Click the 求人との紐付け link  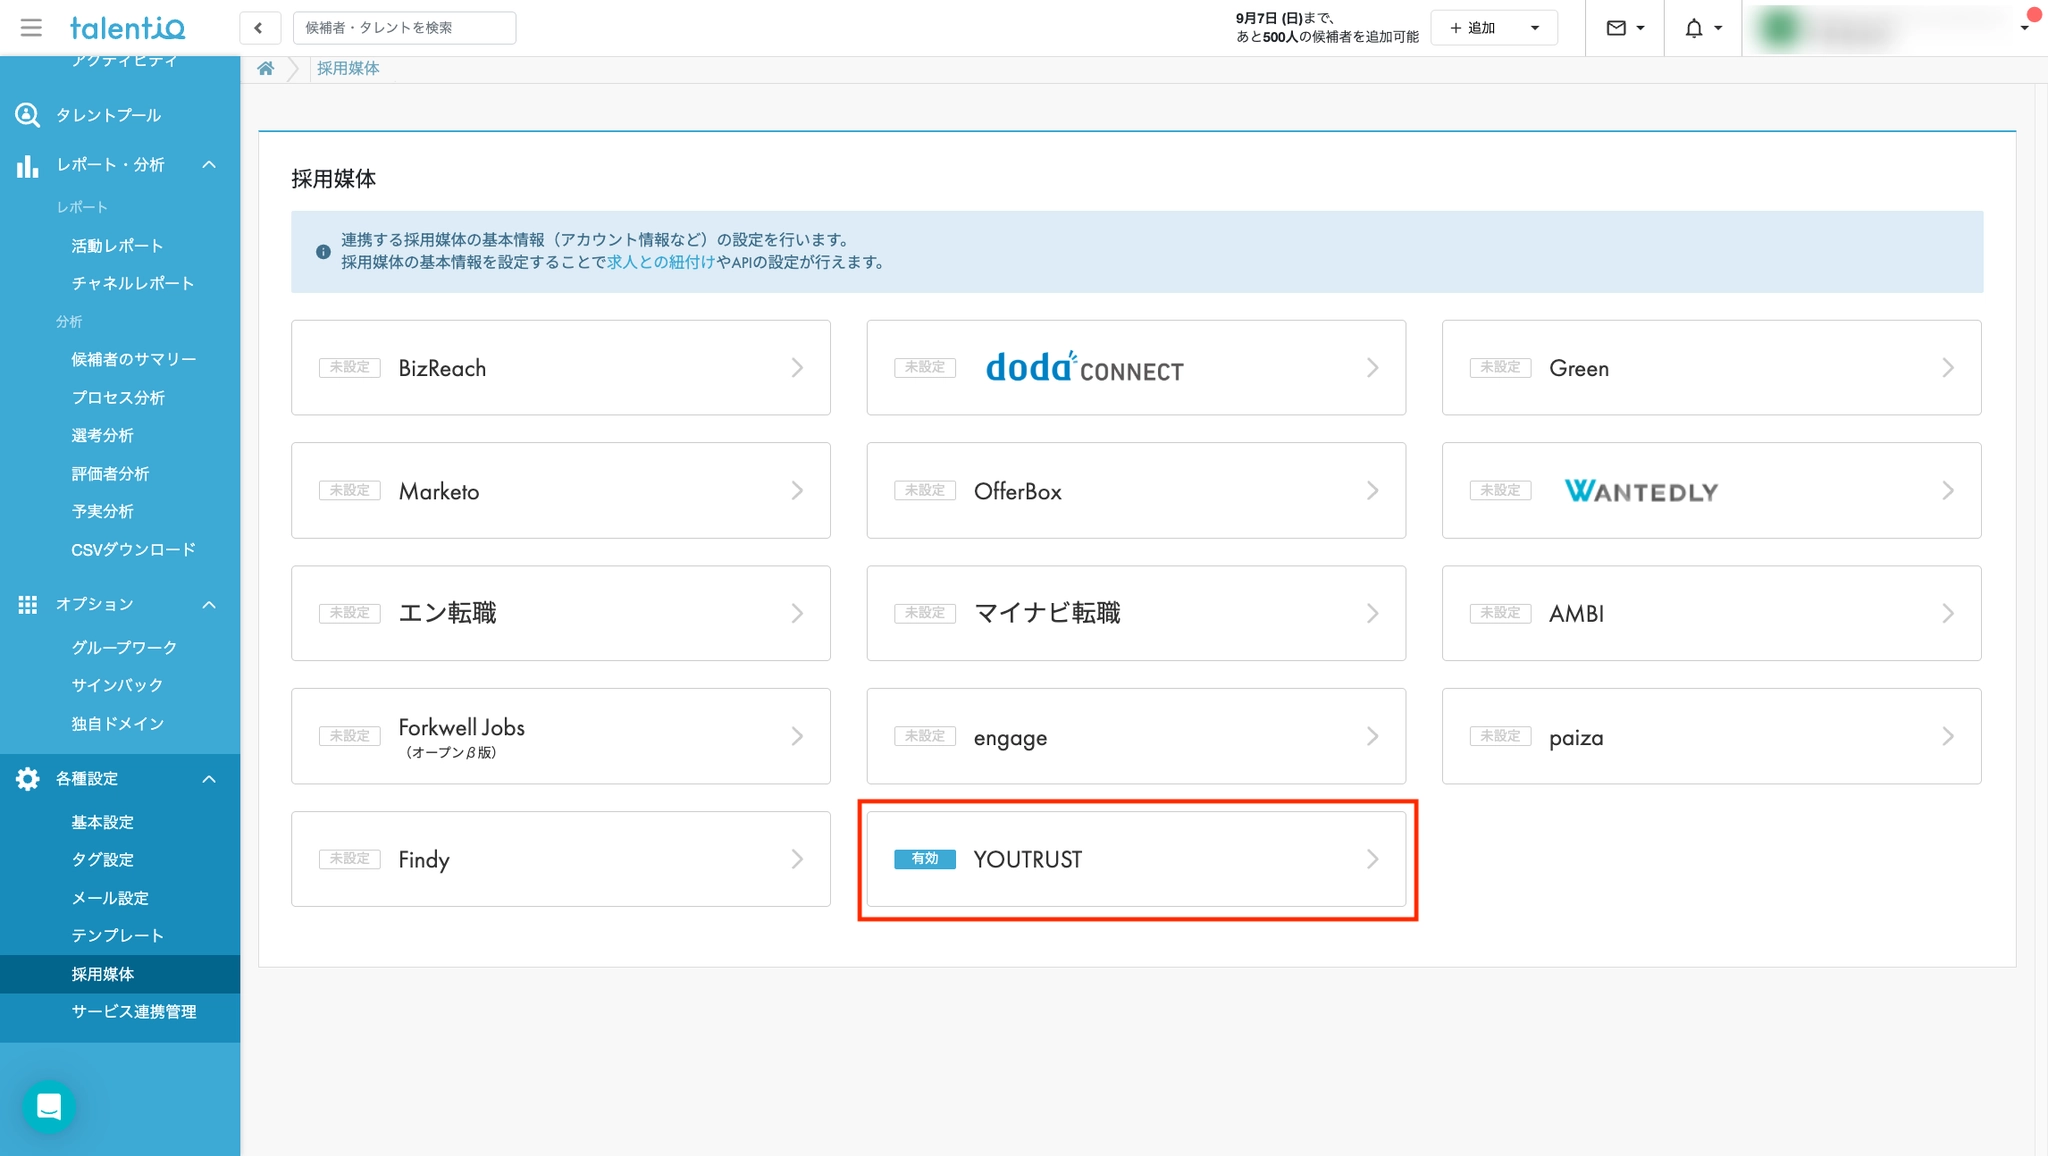point(661,262)
